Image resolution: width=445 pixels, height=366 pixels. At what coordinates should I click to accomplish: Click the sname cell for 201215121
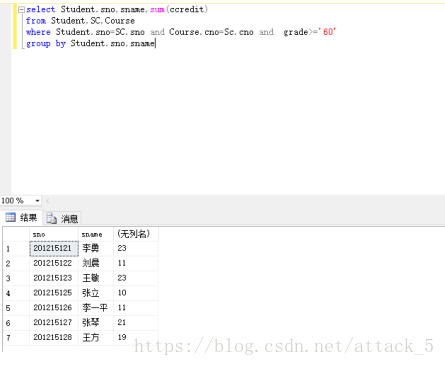click(96, 249)
